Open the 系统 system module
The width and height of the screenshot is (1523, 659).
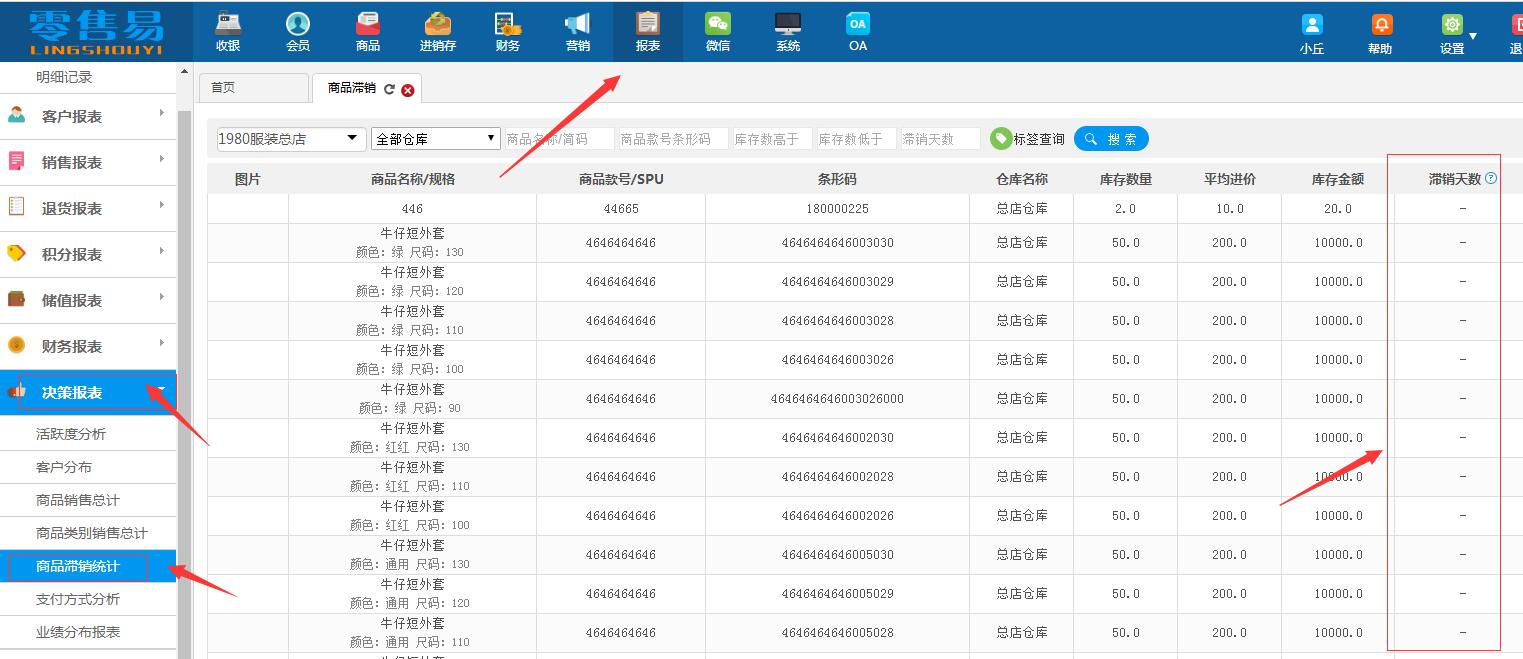point(787,30)
